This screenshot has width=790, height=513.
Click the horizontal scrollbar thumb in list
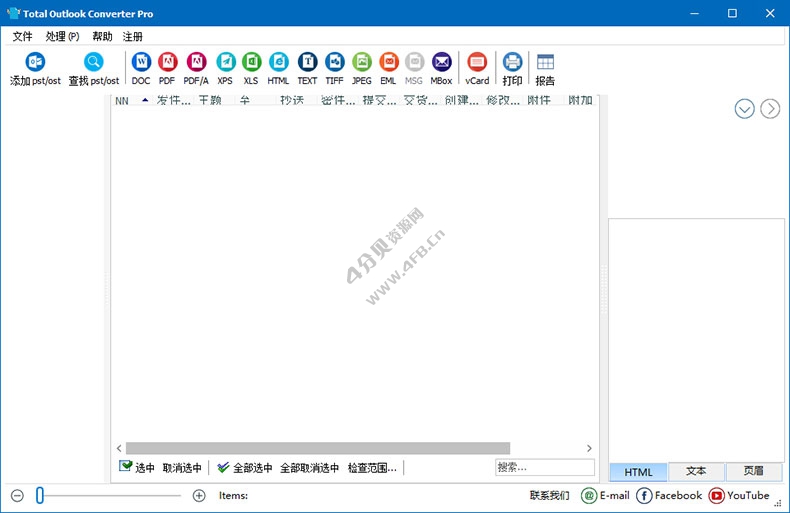[x=318, y=448]
